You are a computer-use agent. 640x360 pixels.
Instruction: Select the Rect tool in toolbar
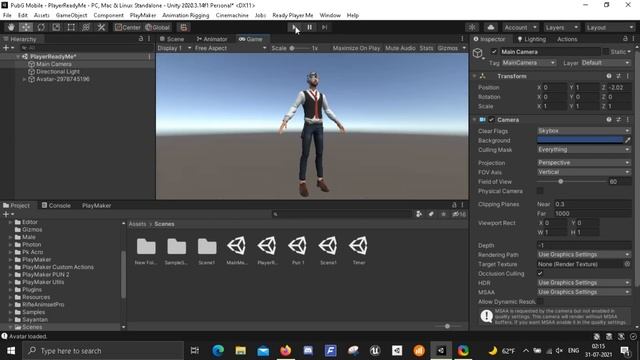pyautogui.click(x=71, y=27)
